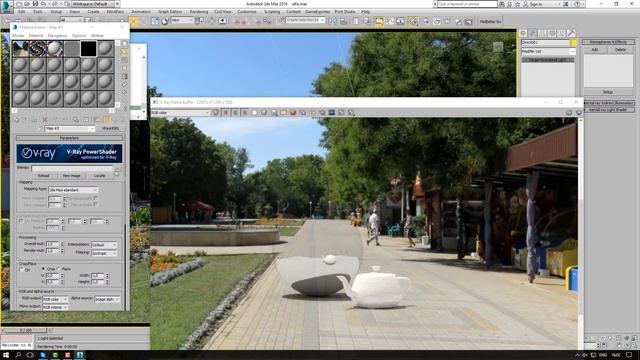The height and width of the screenshot is (360, 640).
Task: Click the Locate button
Action: click(99, 176)
